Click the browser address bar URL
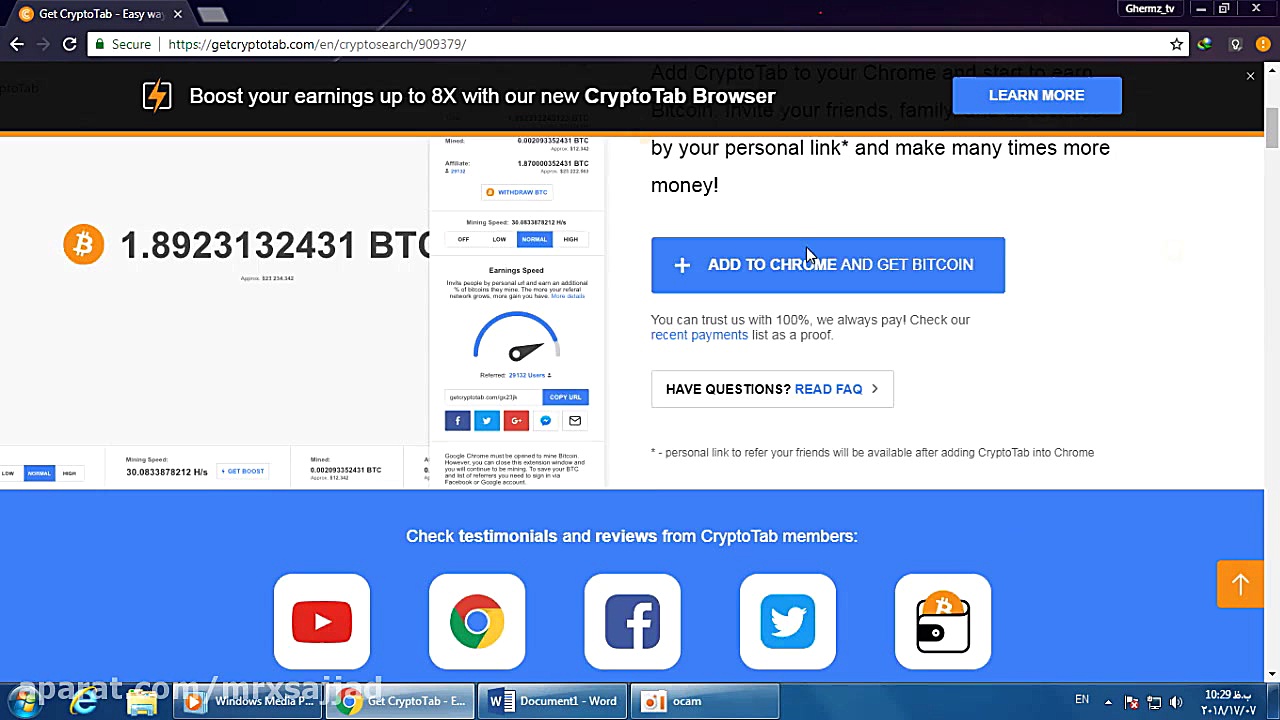This screenshot has height=720, width=1280. pyautogui.click(x=317, y=44)
